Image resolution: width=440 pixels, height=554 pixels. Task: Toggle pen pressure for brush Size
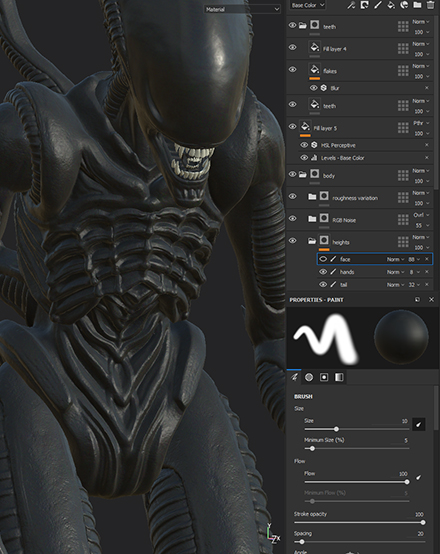[419, 424]
